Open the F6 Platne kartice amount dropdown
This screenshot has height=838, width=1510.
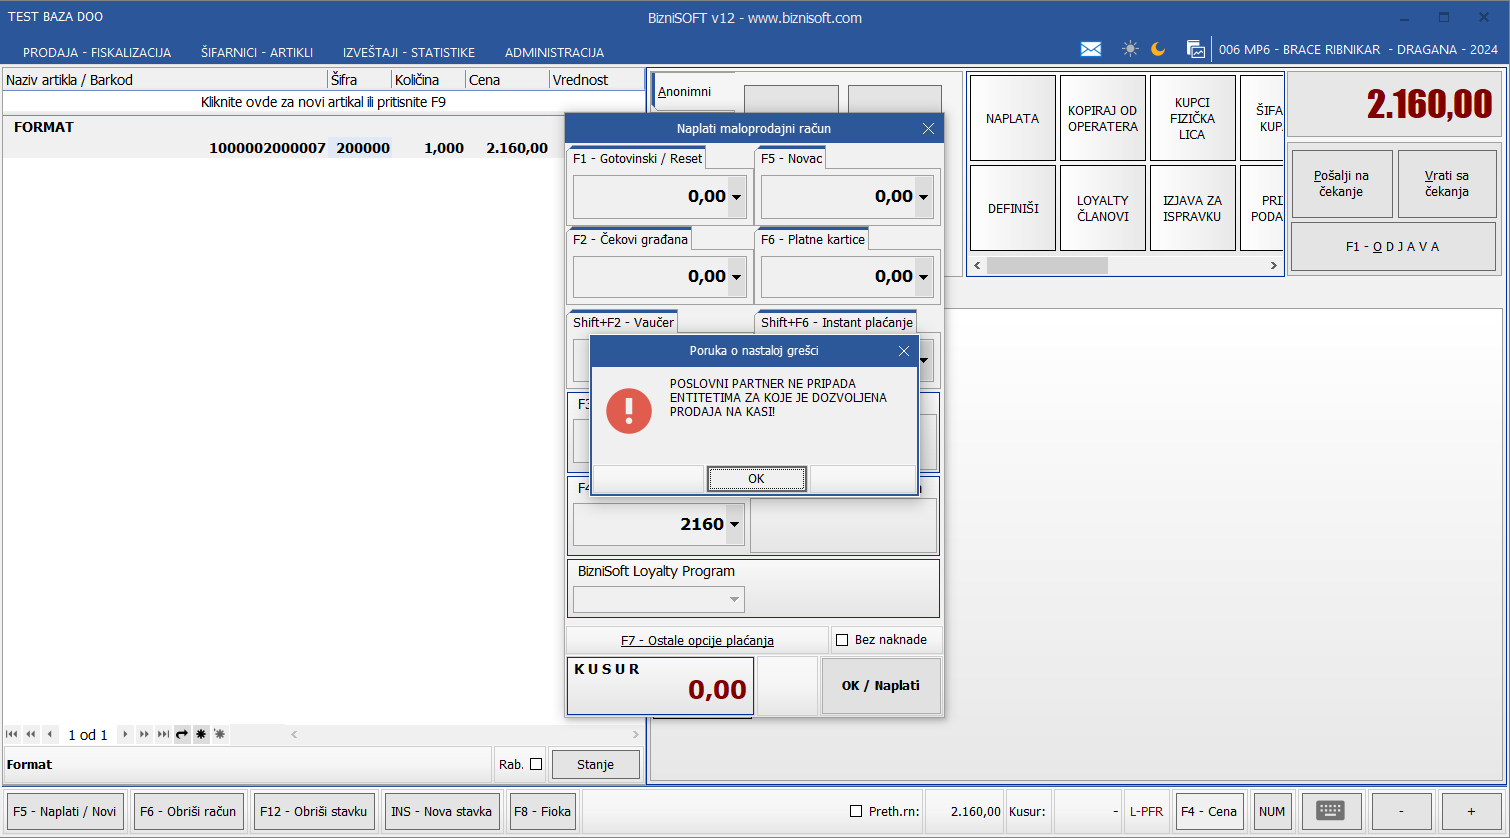click(923, 277)
